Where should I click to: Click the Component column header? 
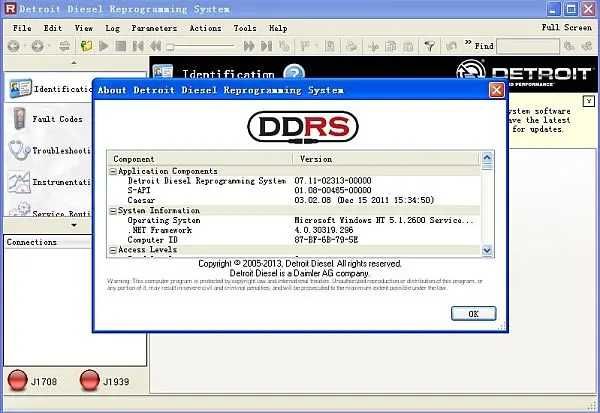click(x=200, y=159)
